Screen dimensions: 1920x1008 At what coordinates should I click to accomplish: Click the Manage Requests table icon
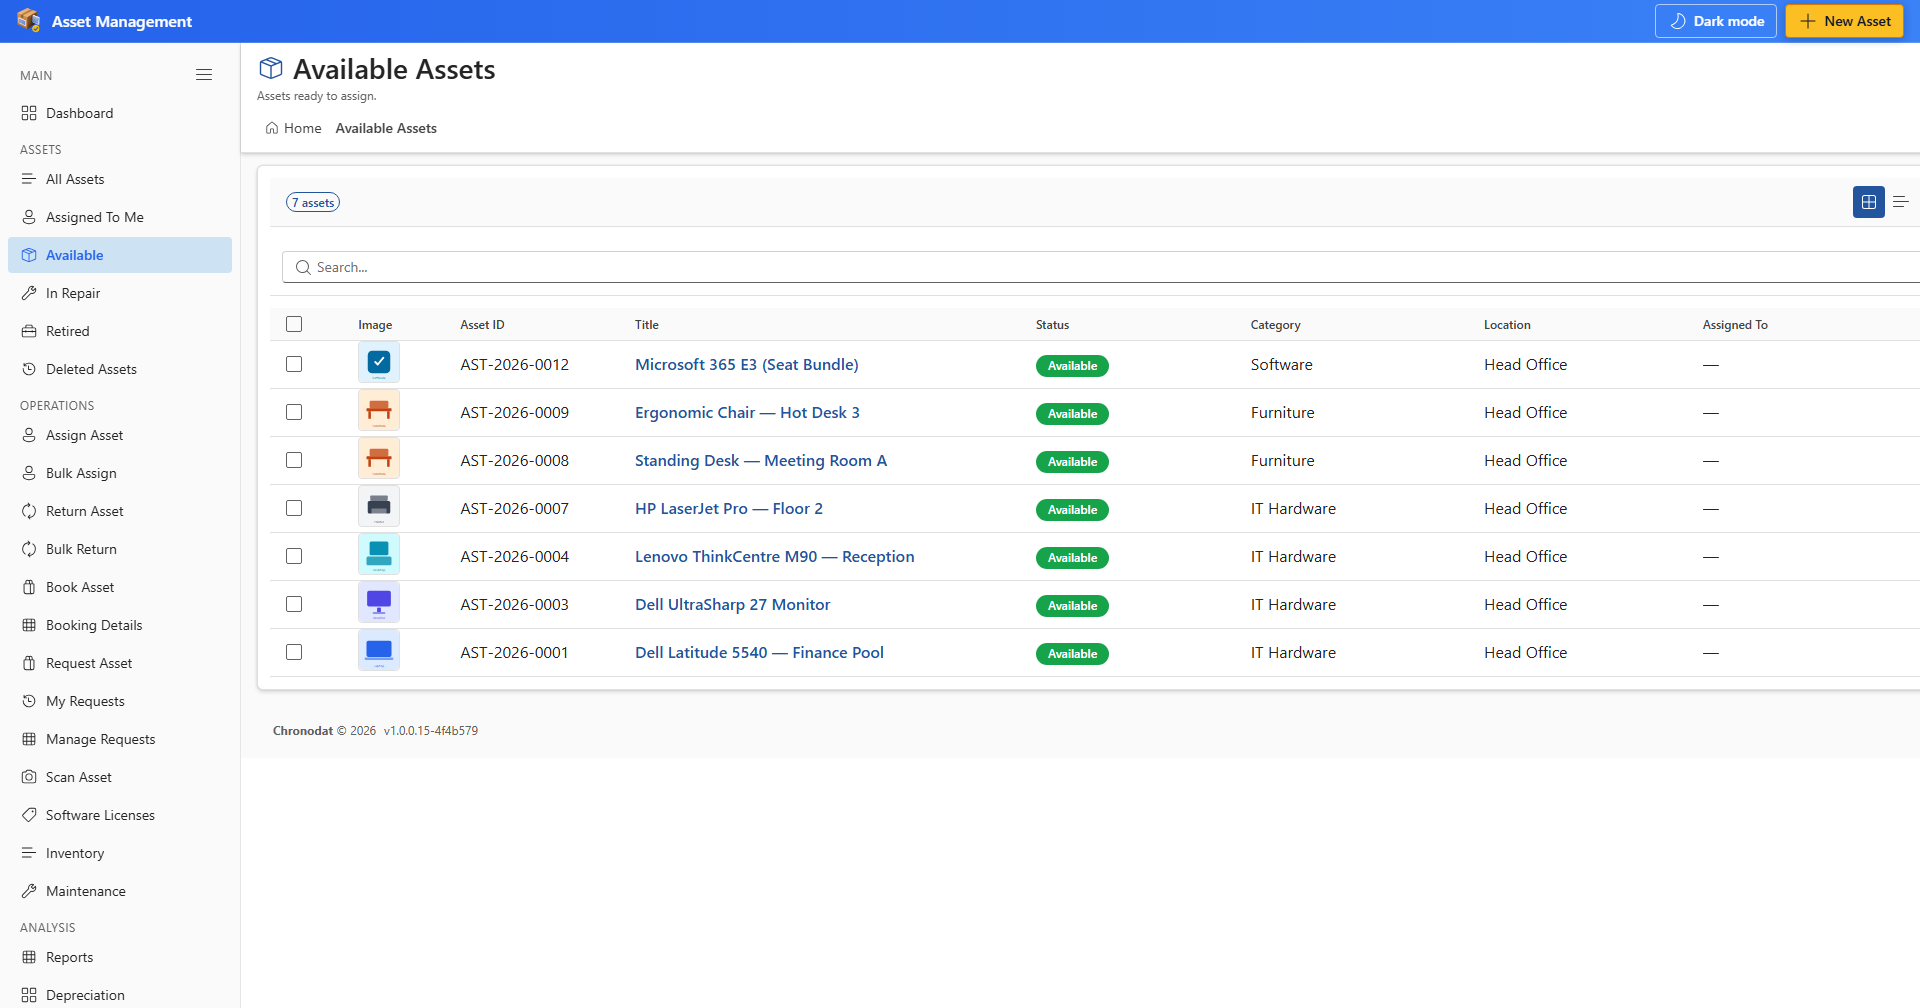(x=29, y=739)
